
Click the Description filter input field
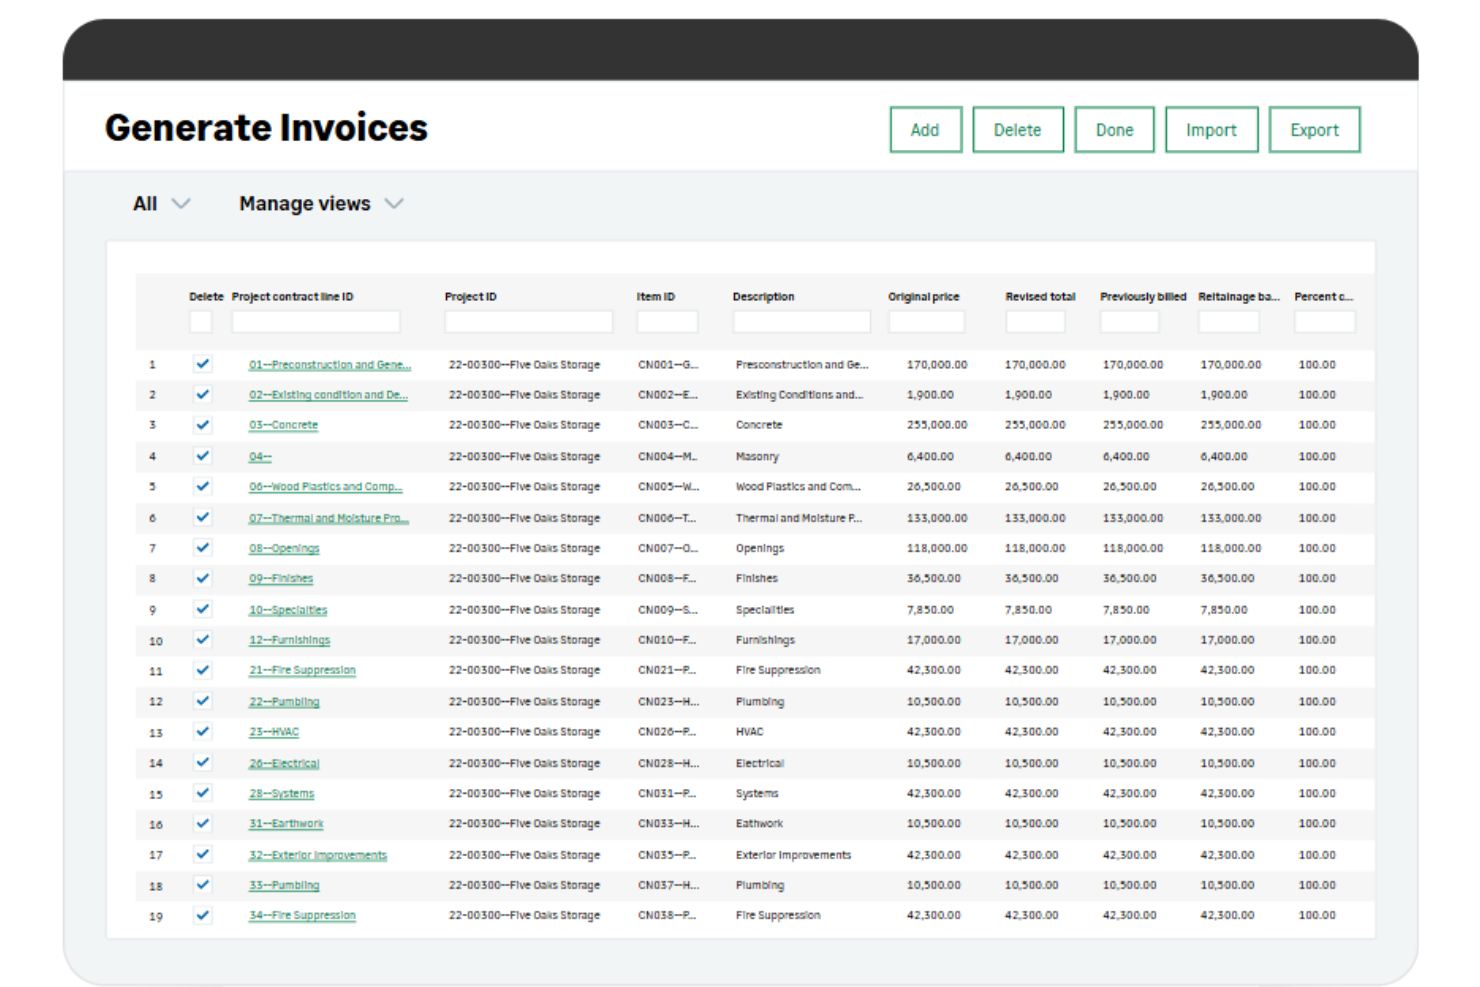pos(801,321)
